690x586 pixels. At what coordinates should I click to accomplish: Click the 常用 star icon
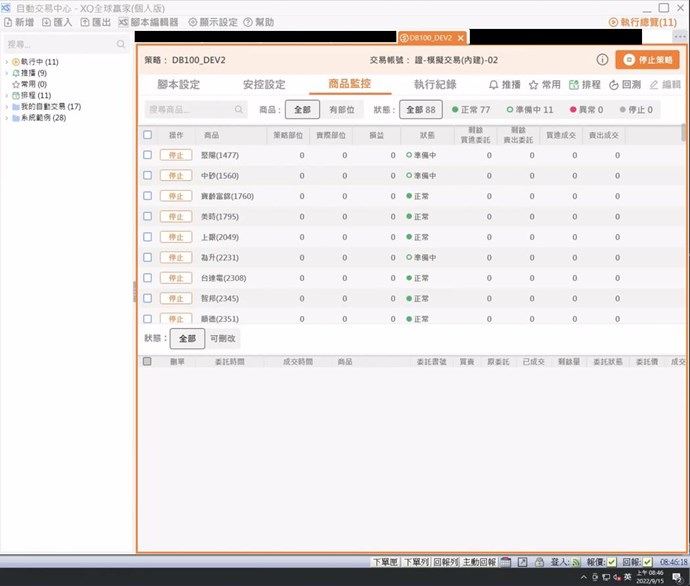533,85
